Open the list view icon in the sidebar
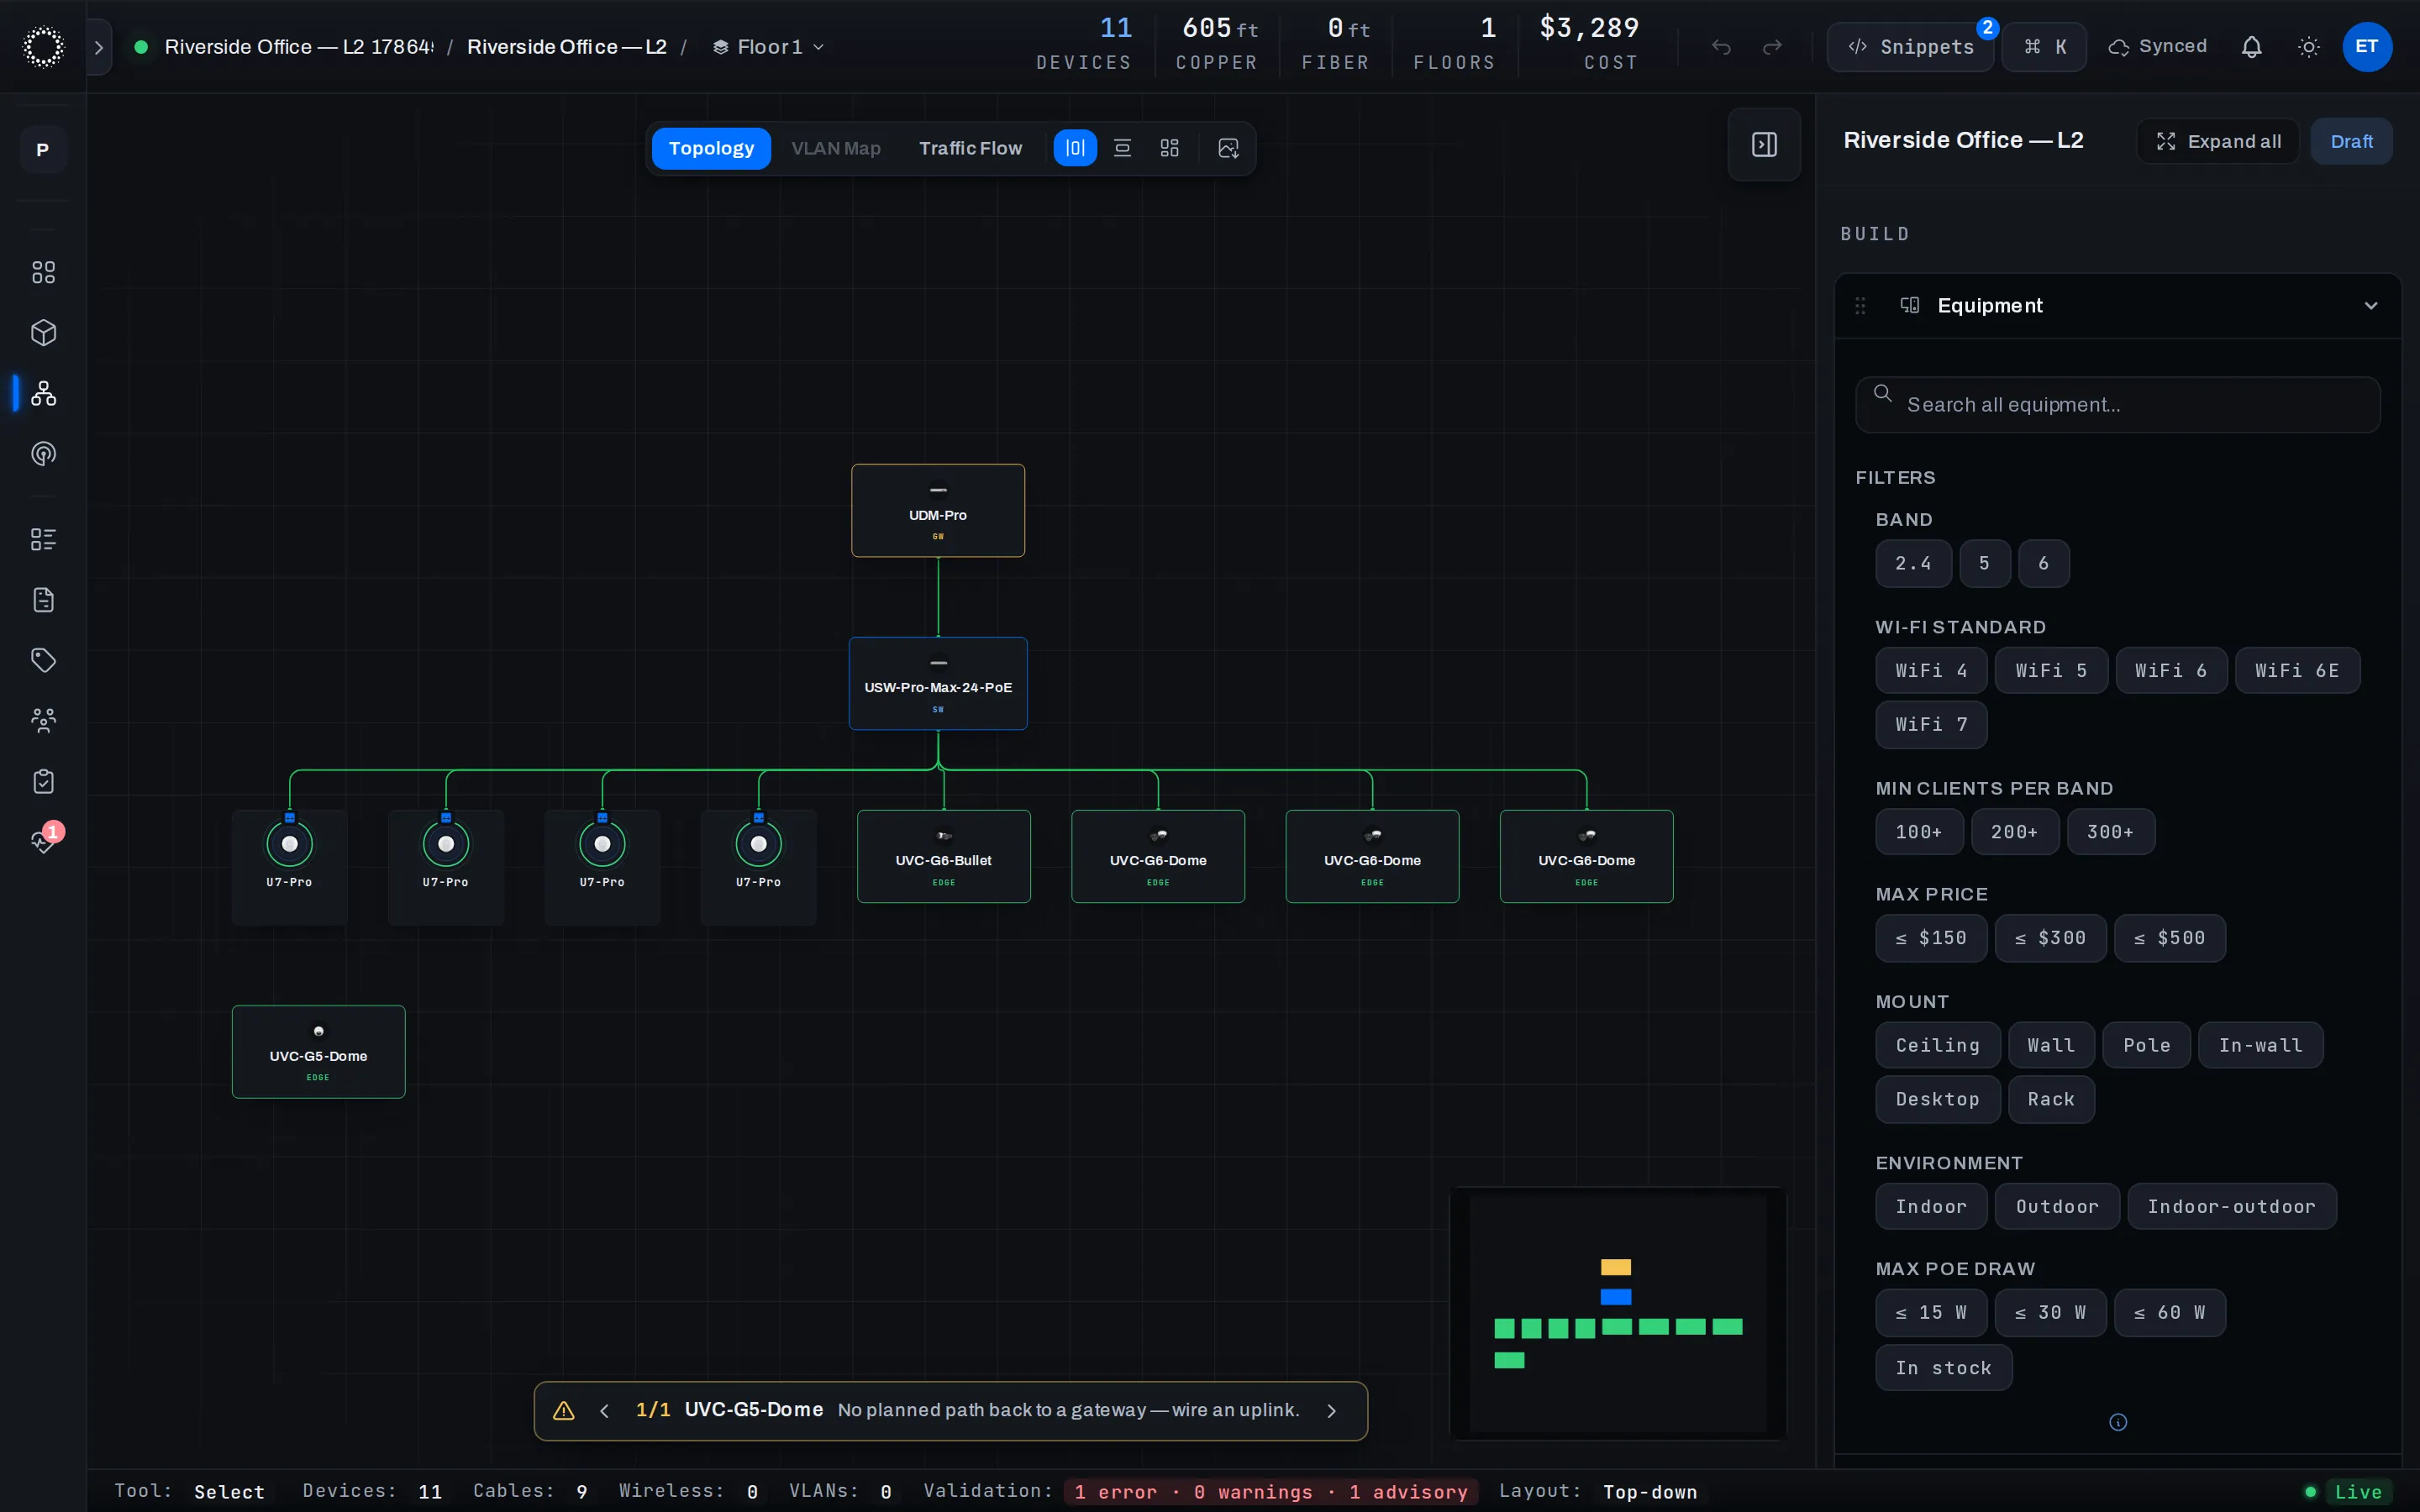Image resolution: width=2420 pixels, height=1512 pixels. point(43,540)
